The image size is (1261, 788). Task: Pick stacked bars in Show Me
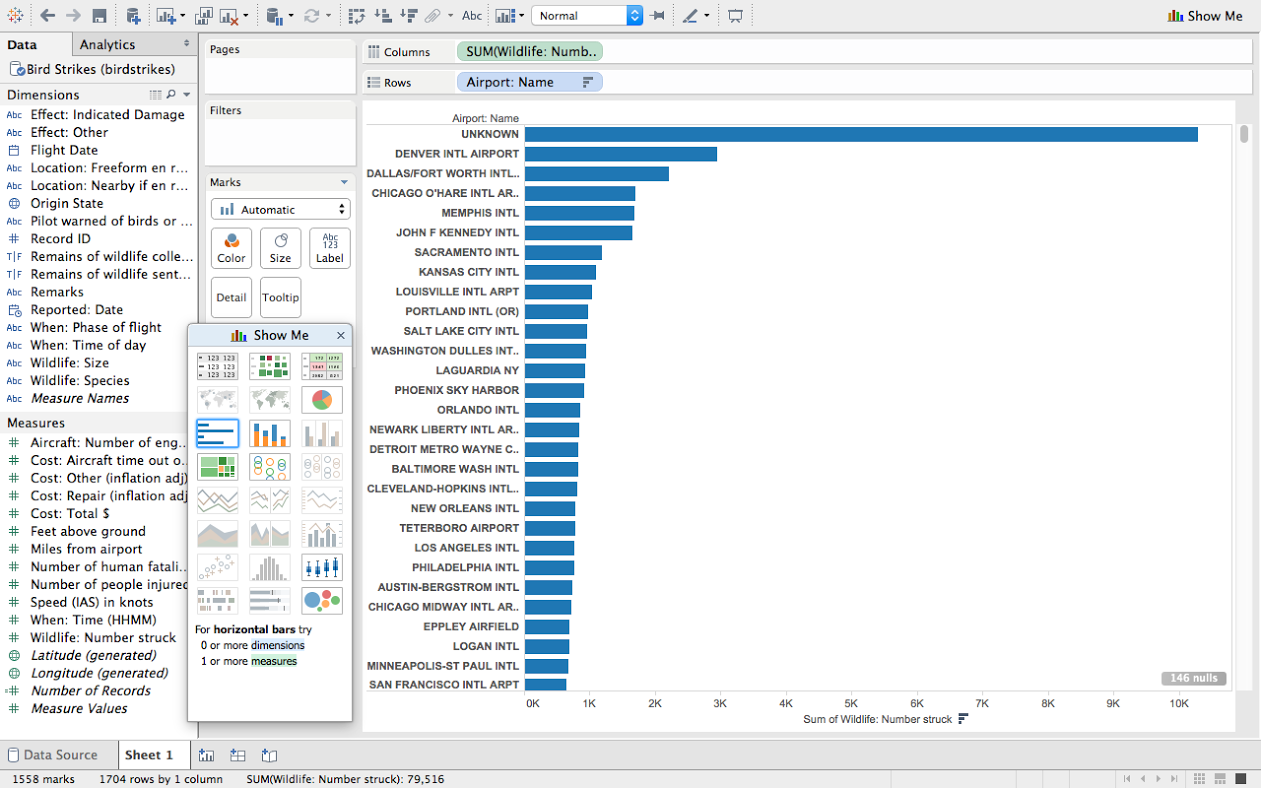pos(270,433)
